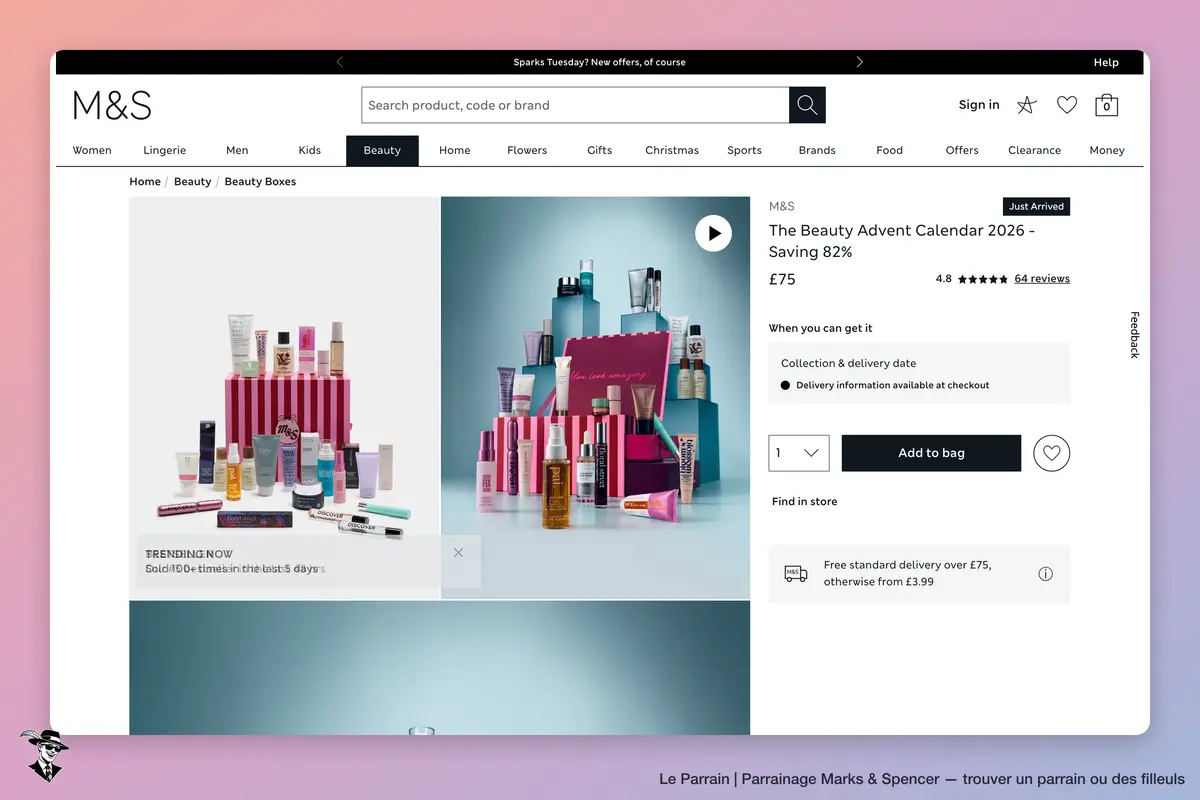Click the M&S brand name above title
Image resolution: width=1200 pixels, height=800 pixels.
pos(781,206)
